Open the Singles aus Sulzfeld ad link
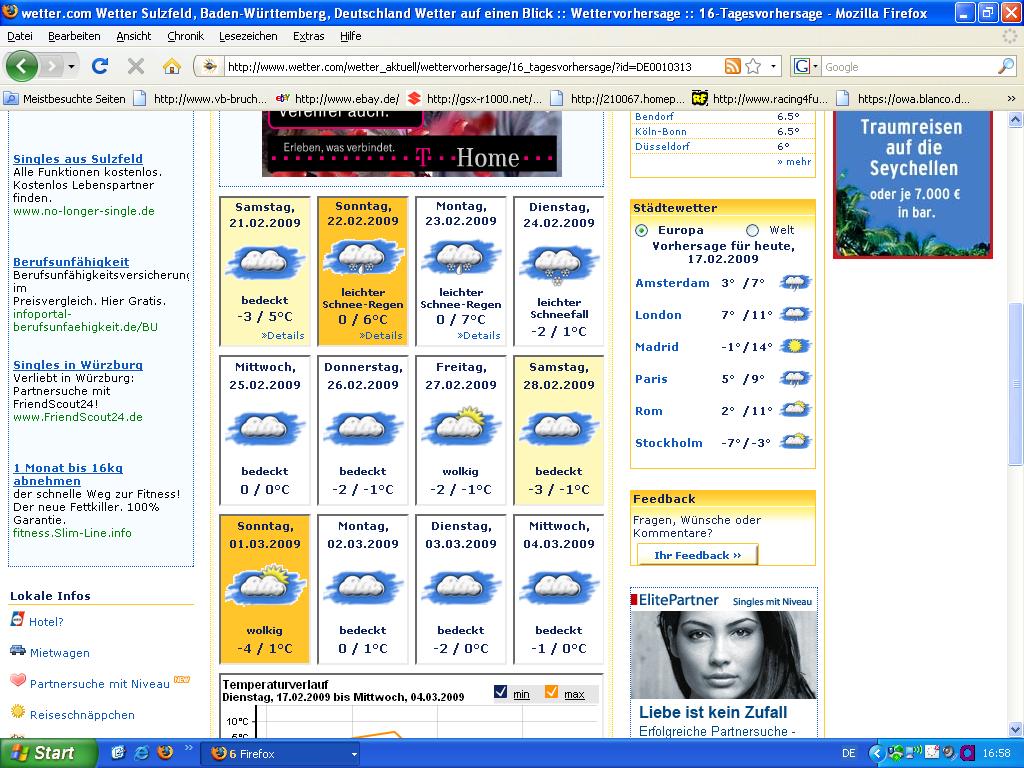 (78, 159)
